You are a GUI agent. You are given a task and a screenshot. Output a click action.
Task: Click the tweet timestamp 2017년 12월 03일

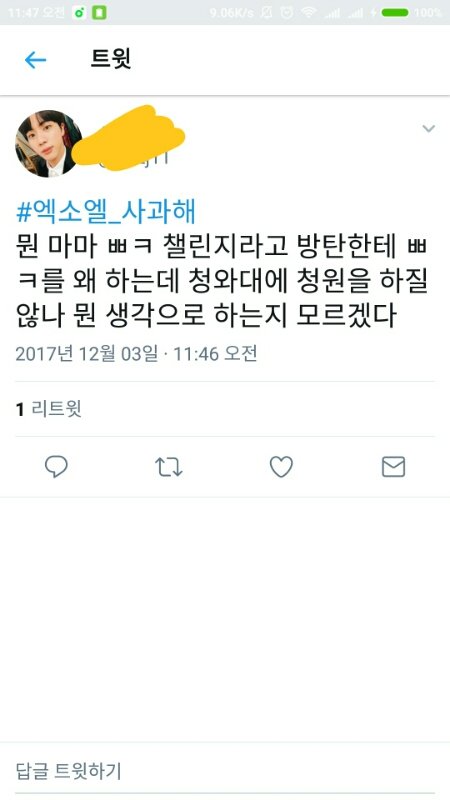tap(87, 354)
